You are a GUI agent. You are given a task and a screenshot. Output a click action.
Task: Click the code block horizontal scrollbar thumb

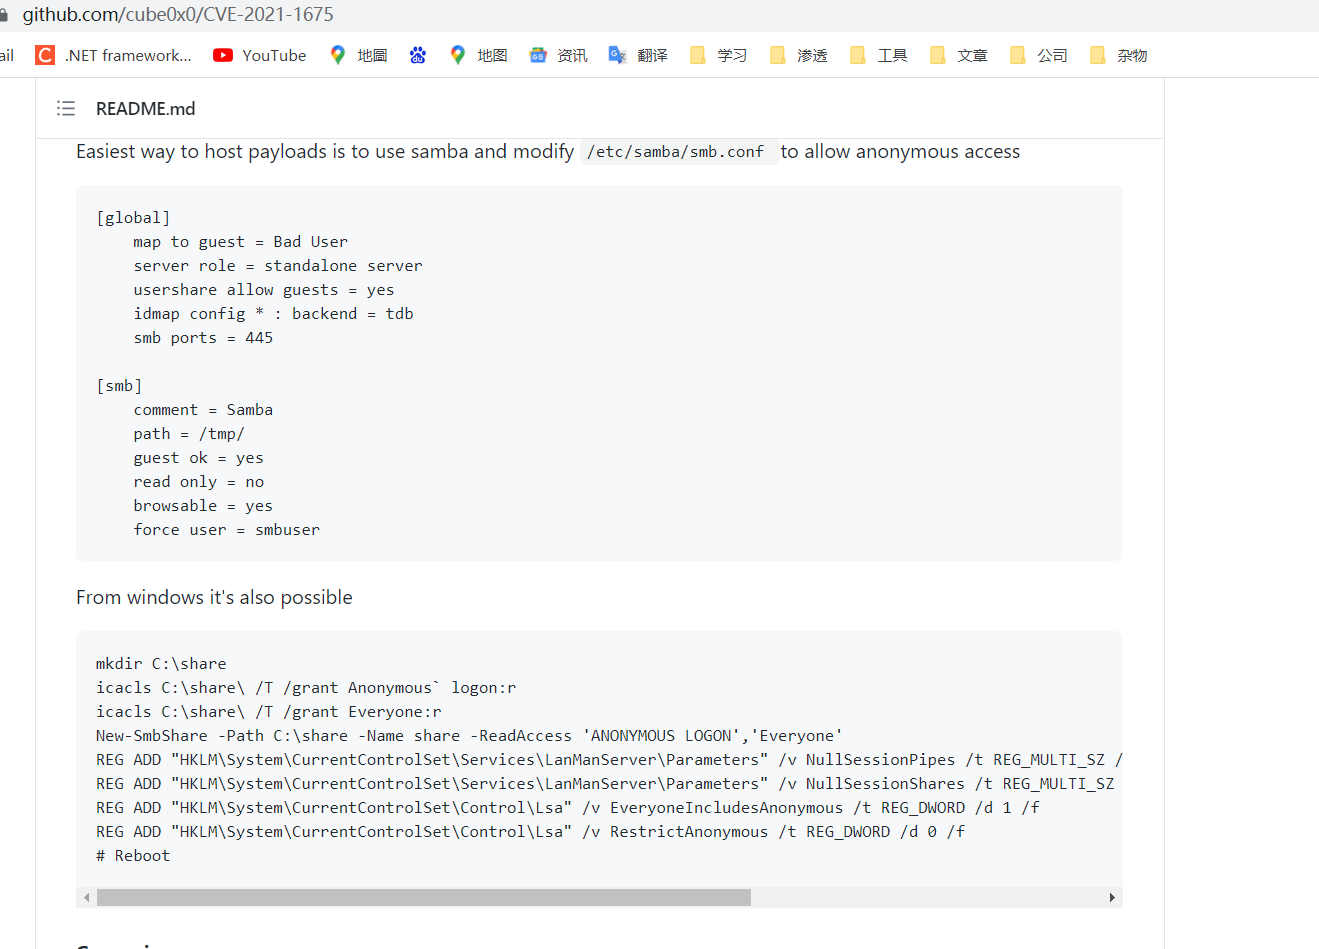click(423, 897)
